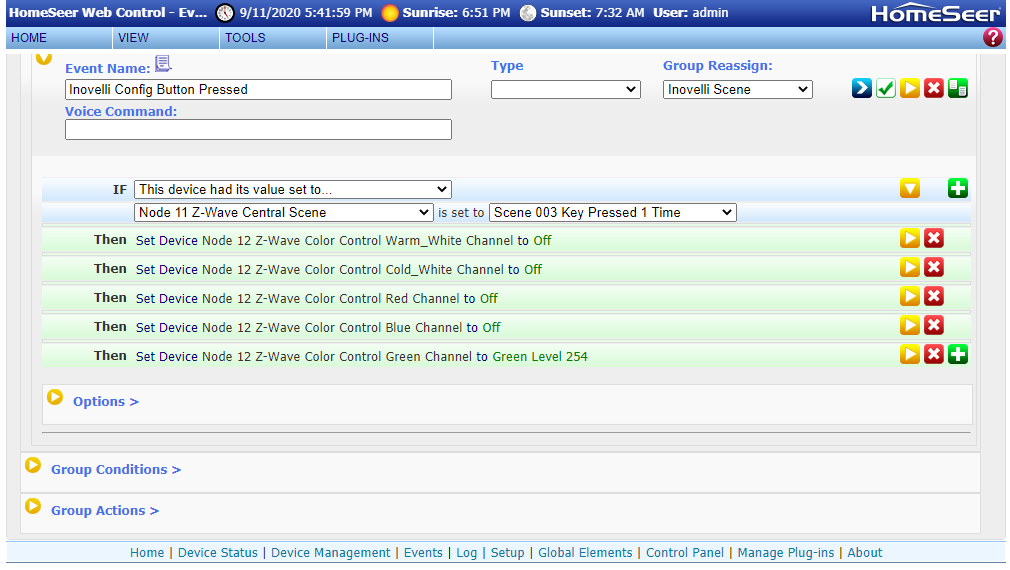Delete the Cold_White Channel action
The width and height of the screenshot is (1010, 570).
click(933, 267)
